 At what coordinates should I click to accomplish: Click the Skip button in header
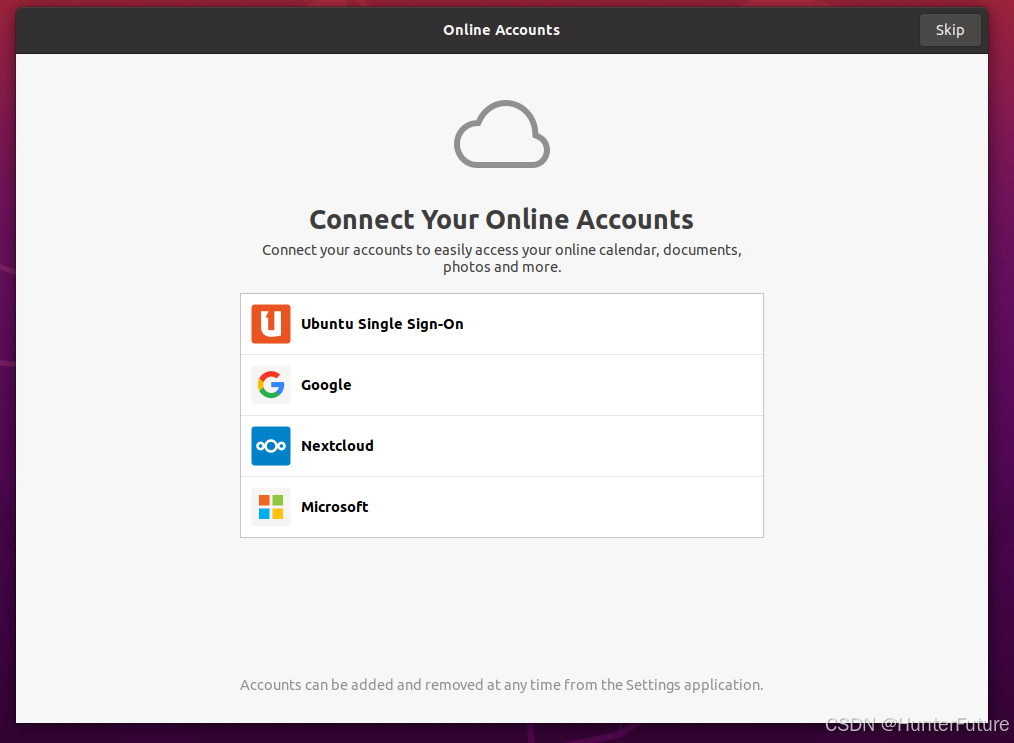[x=949, y=30]
